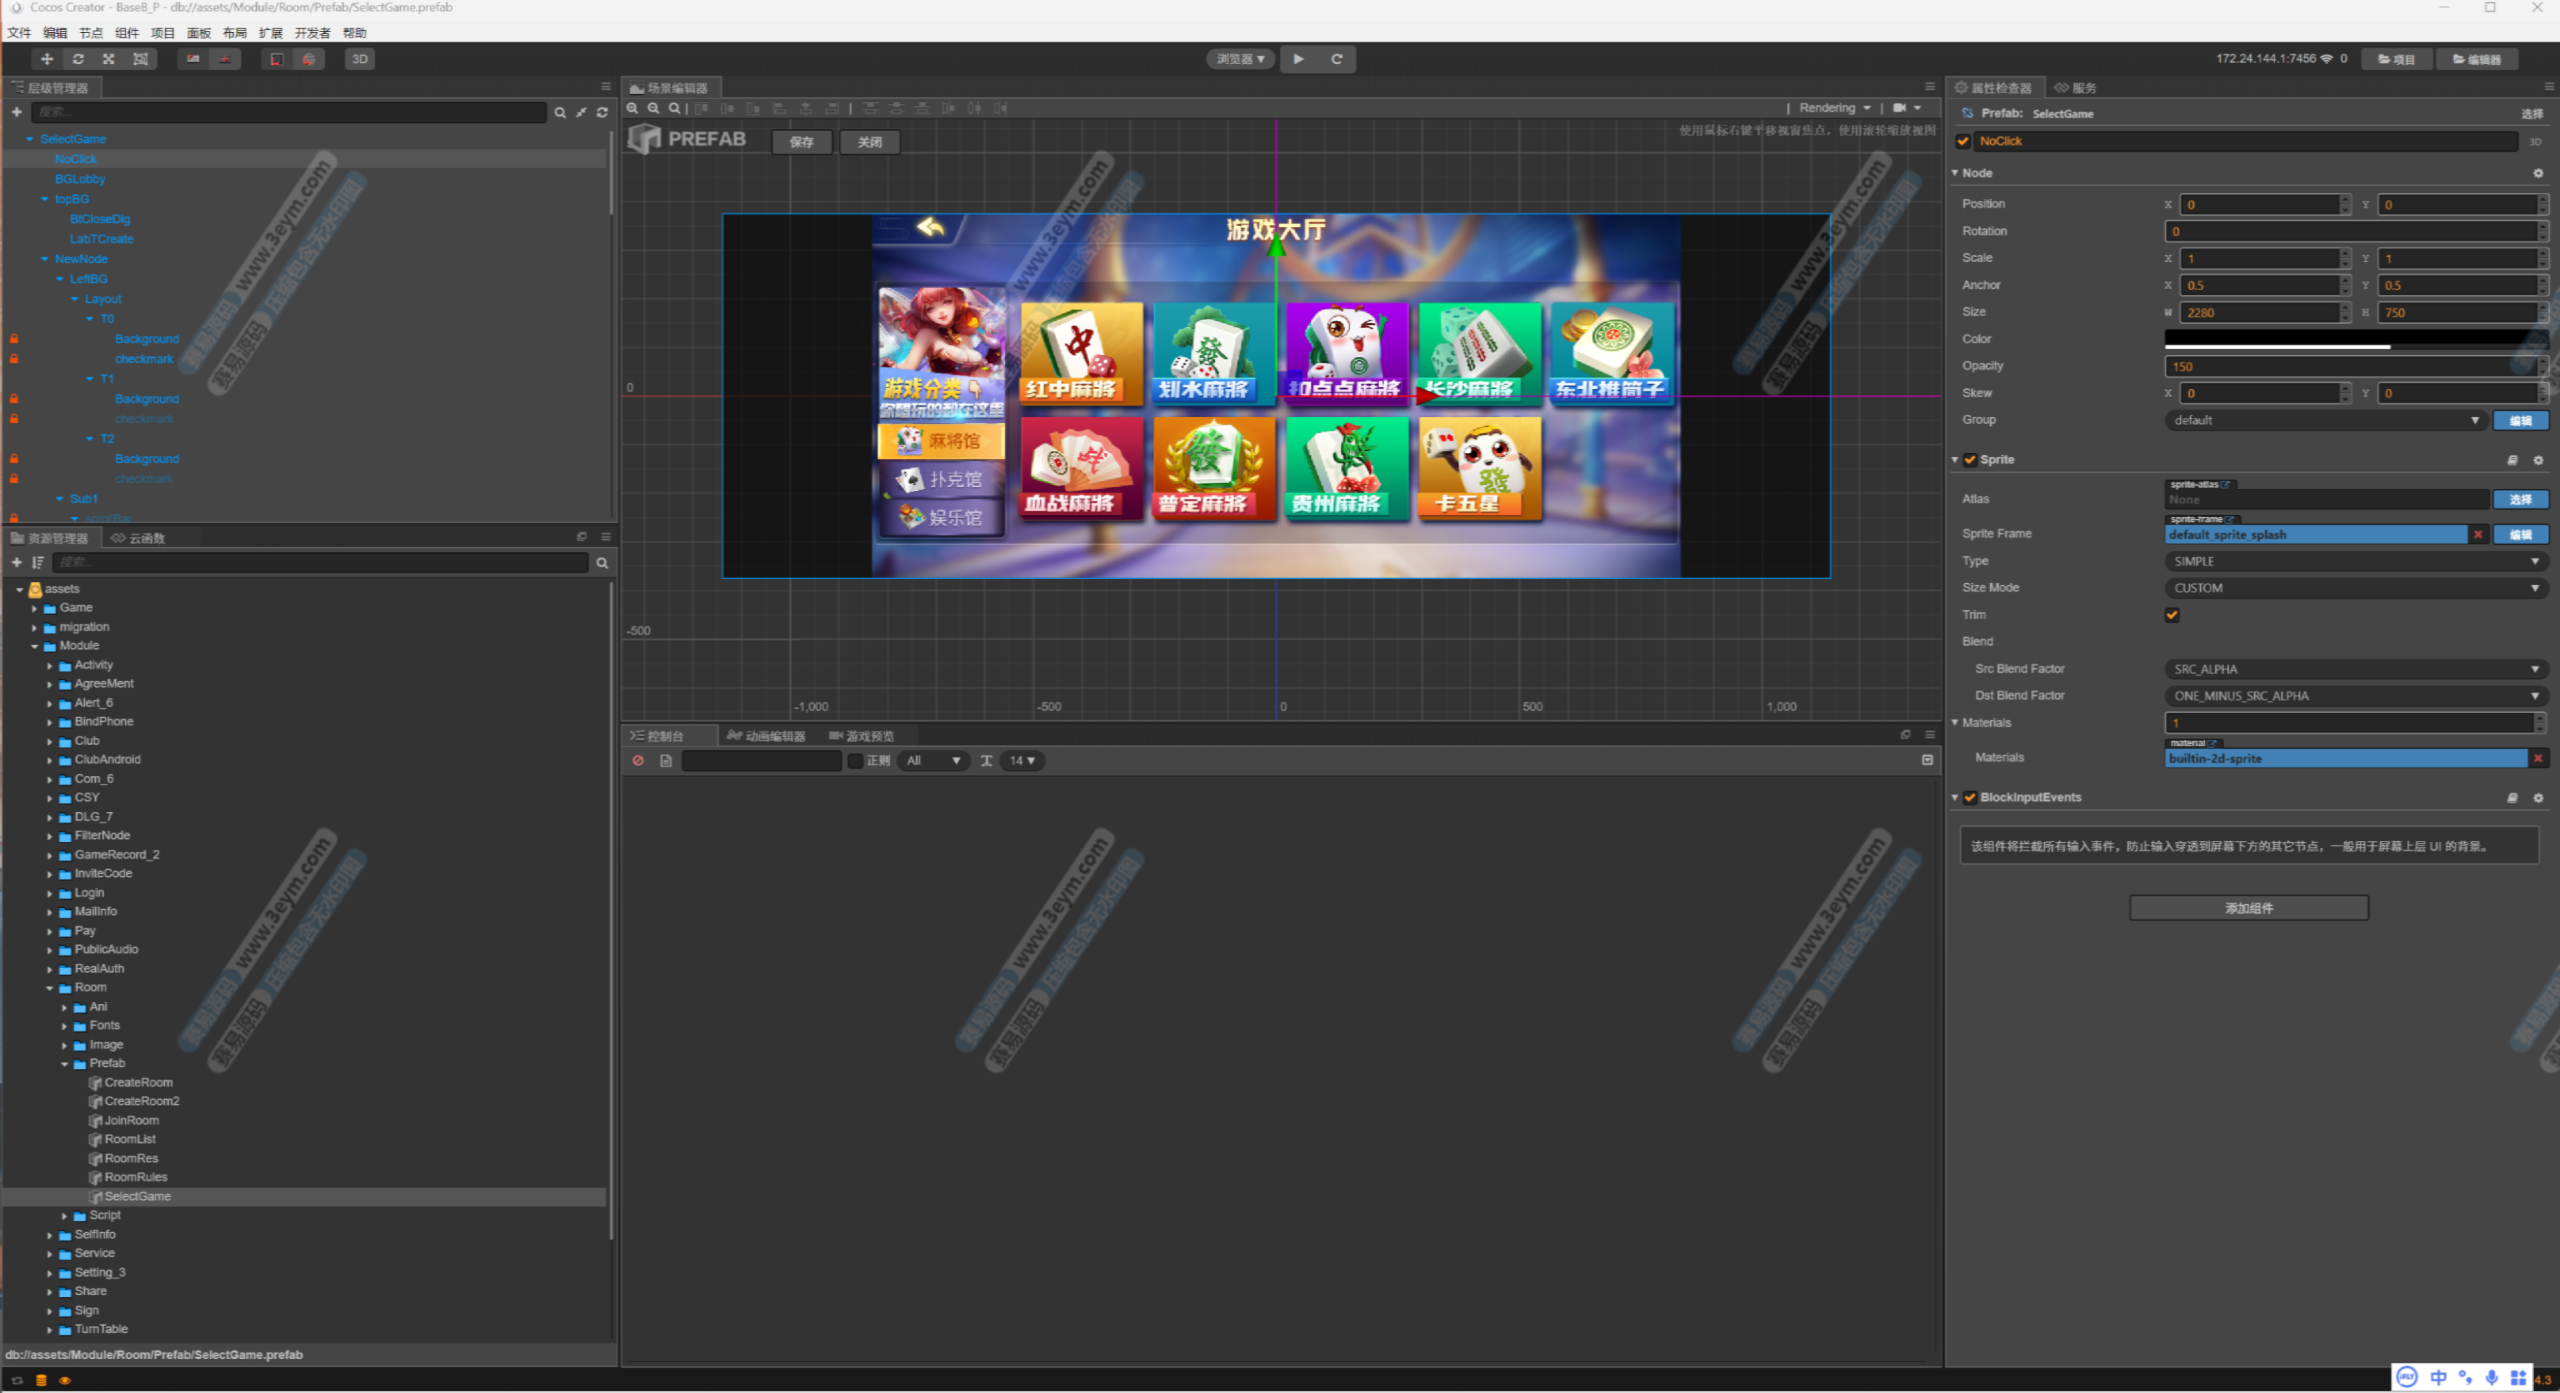Image resolution: width=2560 pixels, height=1393 pixels.
Task: Click the play preview button
Action: (x=1298, y=59)
